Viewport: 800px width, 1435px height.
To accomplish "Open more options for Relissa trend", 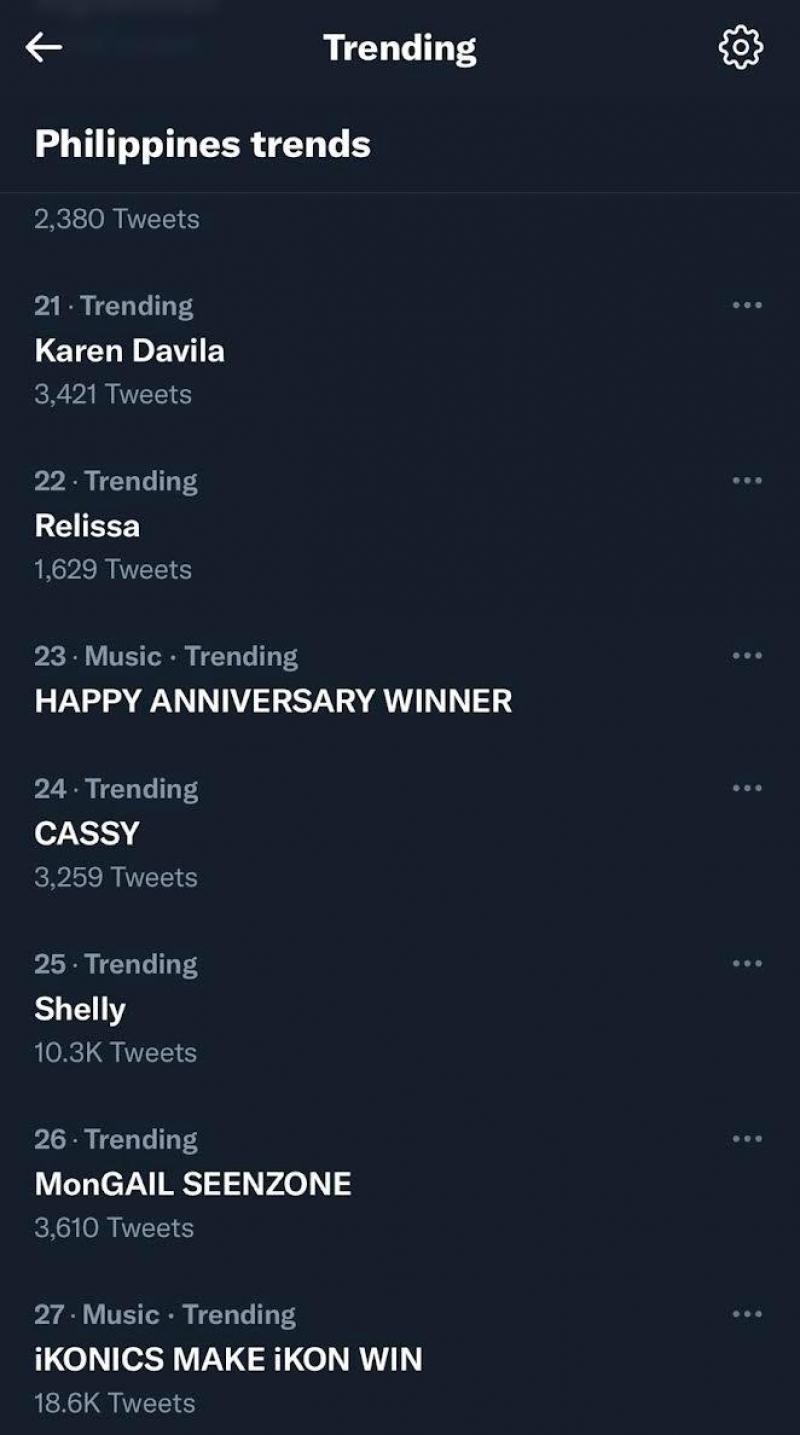I will (747, 481).
